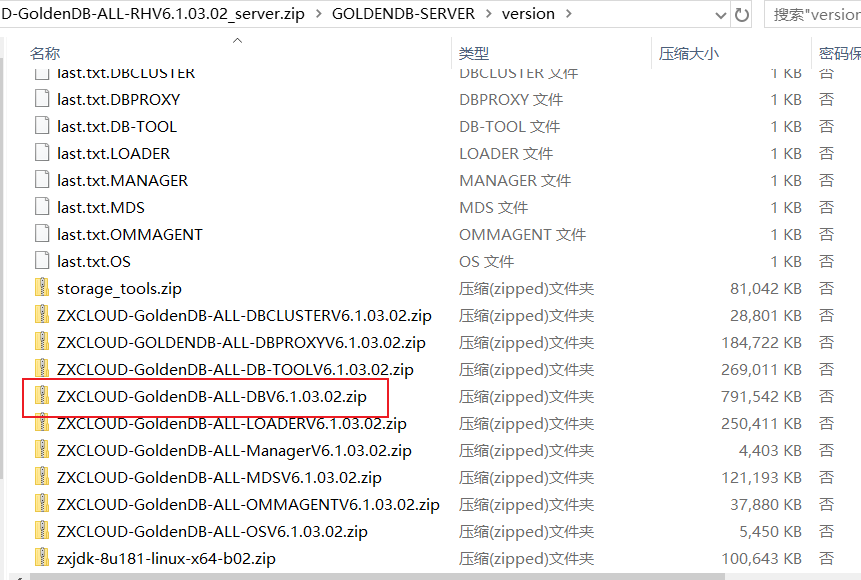861x580 pixels.
Task: Click the 100,643 KB size value
Action: coord(761,559)
